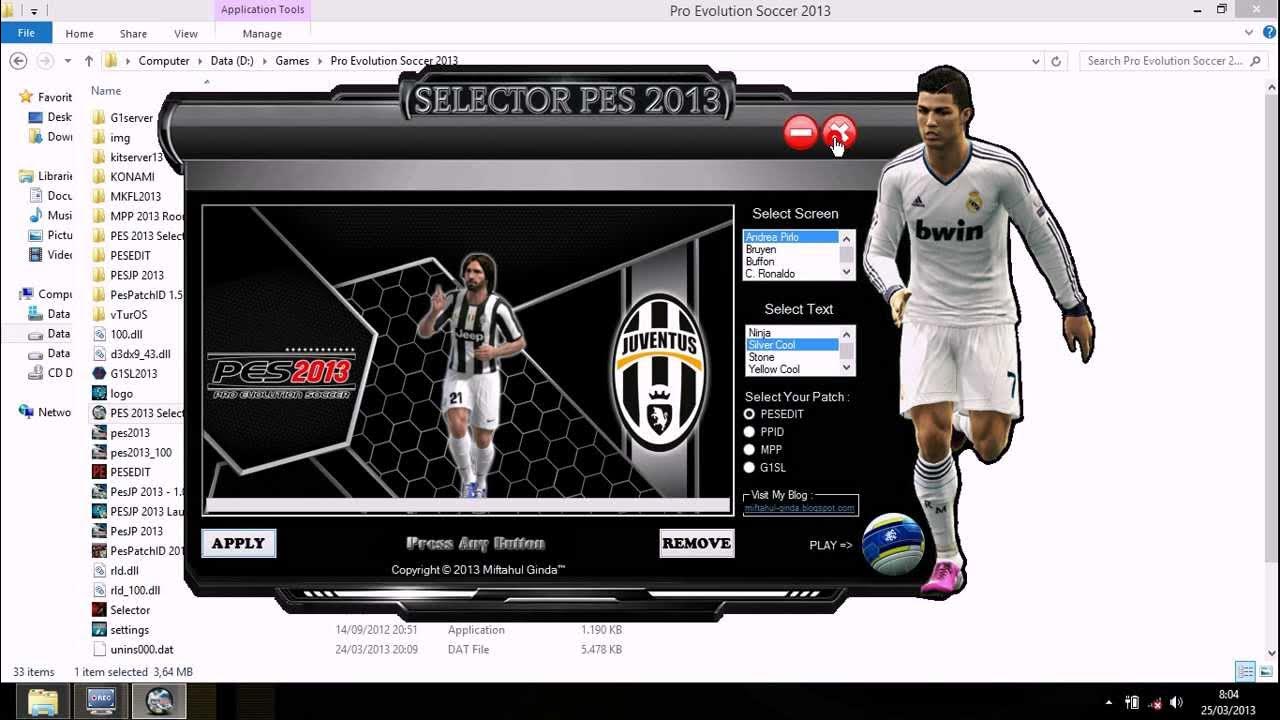Expand the address bar history dropdown
1280x720 pixels.
click(1035, 61)
